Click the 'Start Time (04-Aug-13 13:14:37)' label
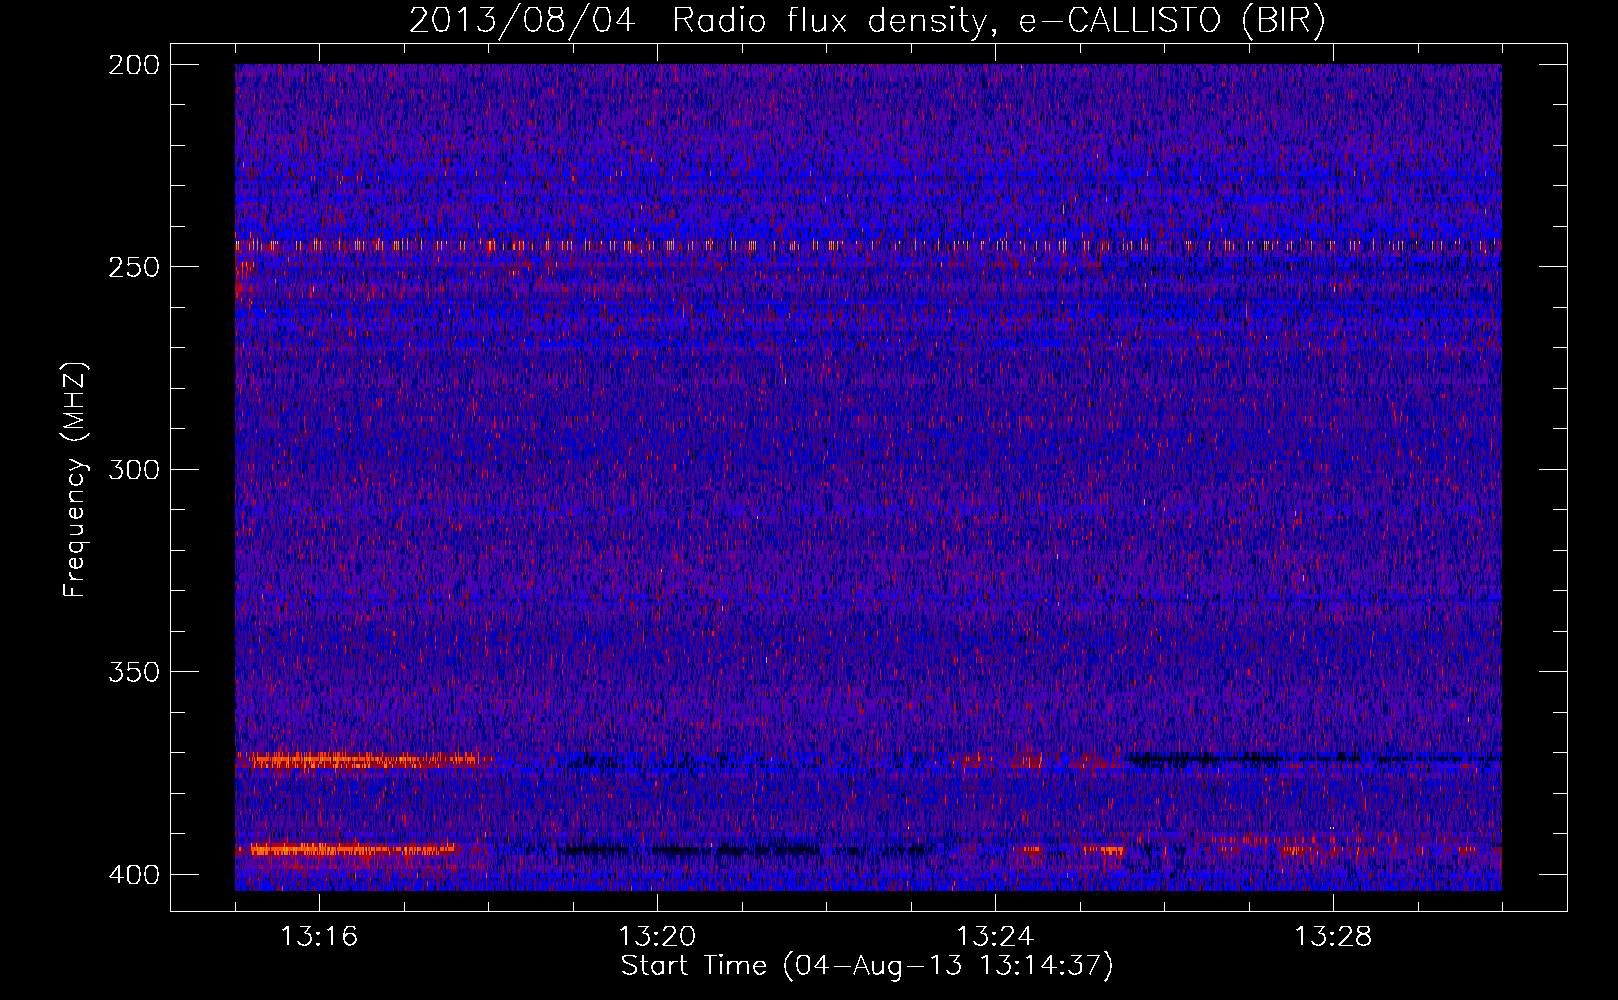 (x=867, y=966)
